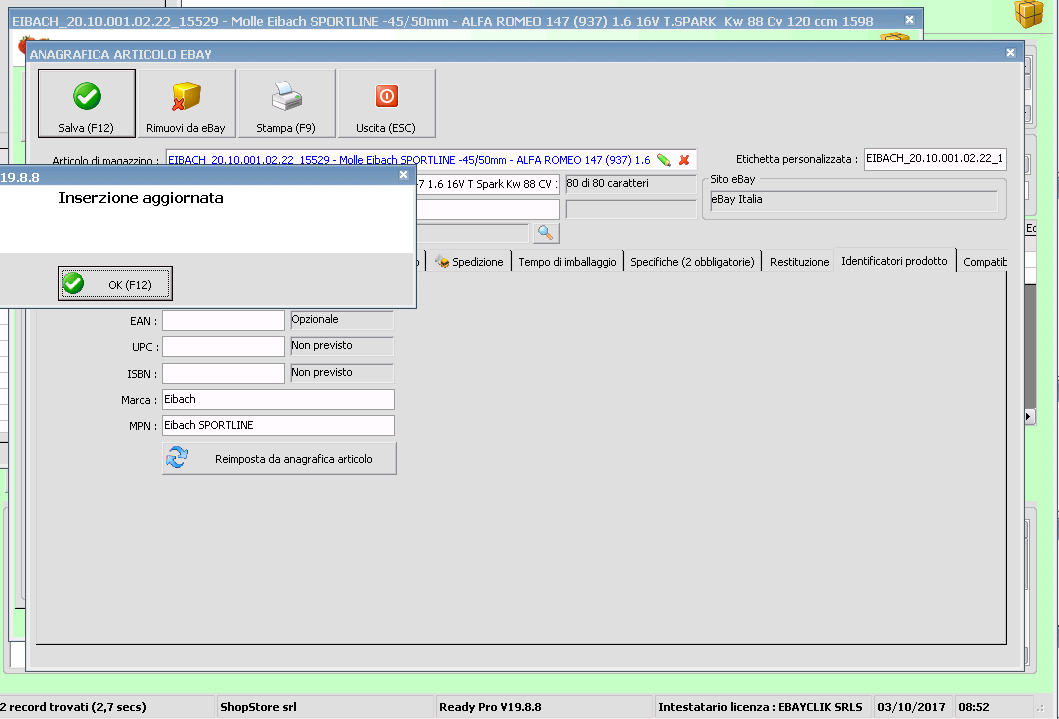
Task: Click the Stampa (F9) printer button
Action: point(286,103)
